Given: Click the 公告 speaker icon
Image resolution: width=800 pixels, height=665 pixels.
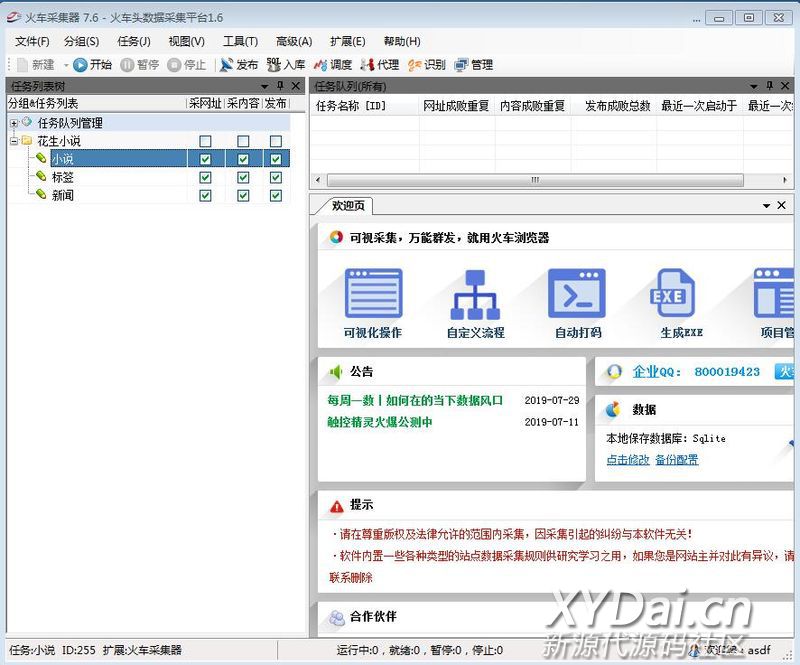Looking at the screenshot, I should pyautogui.click(x=336, y=372).
